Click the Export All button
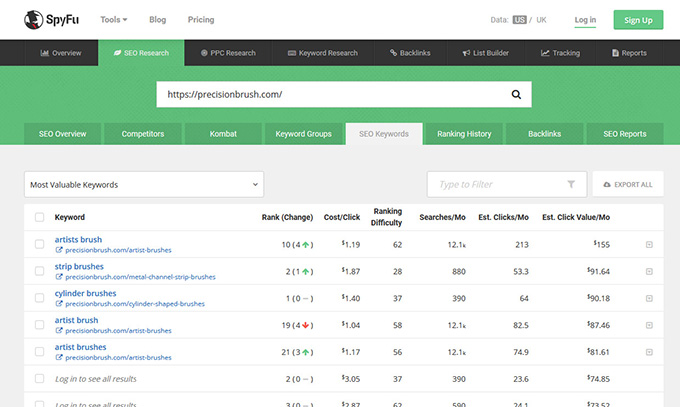 pos(628,185)
